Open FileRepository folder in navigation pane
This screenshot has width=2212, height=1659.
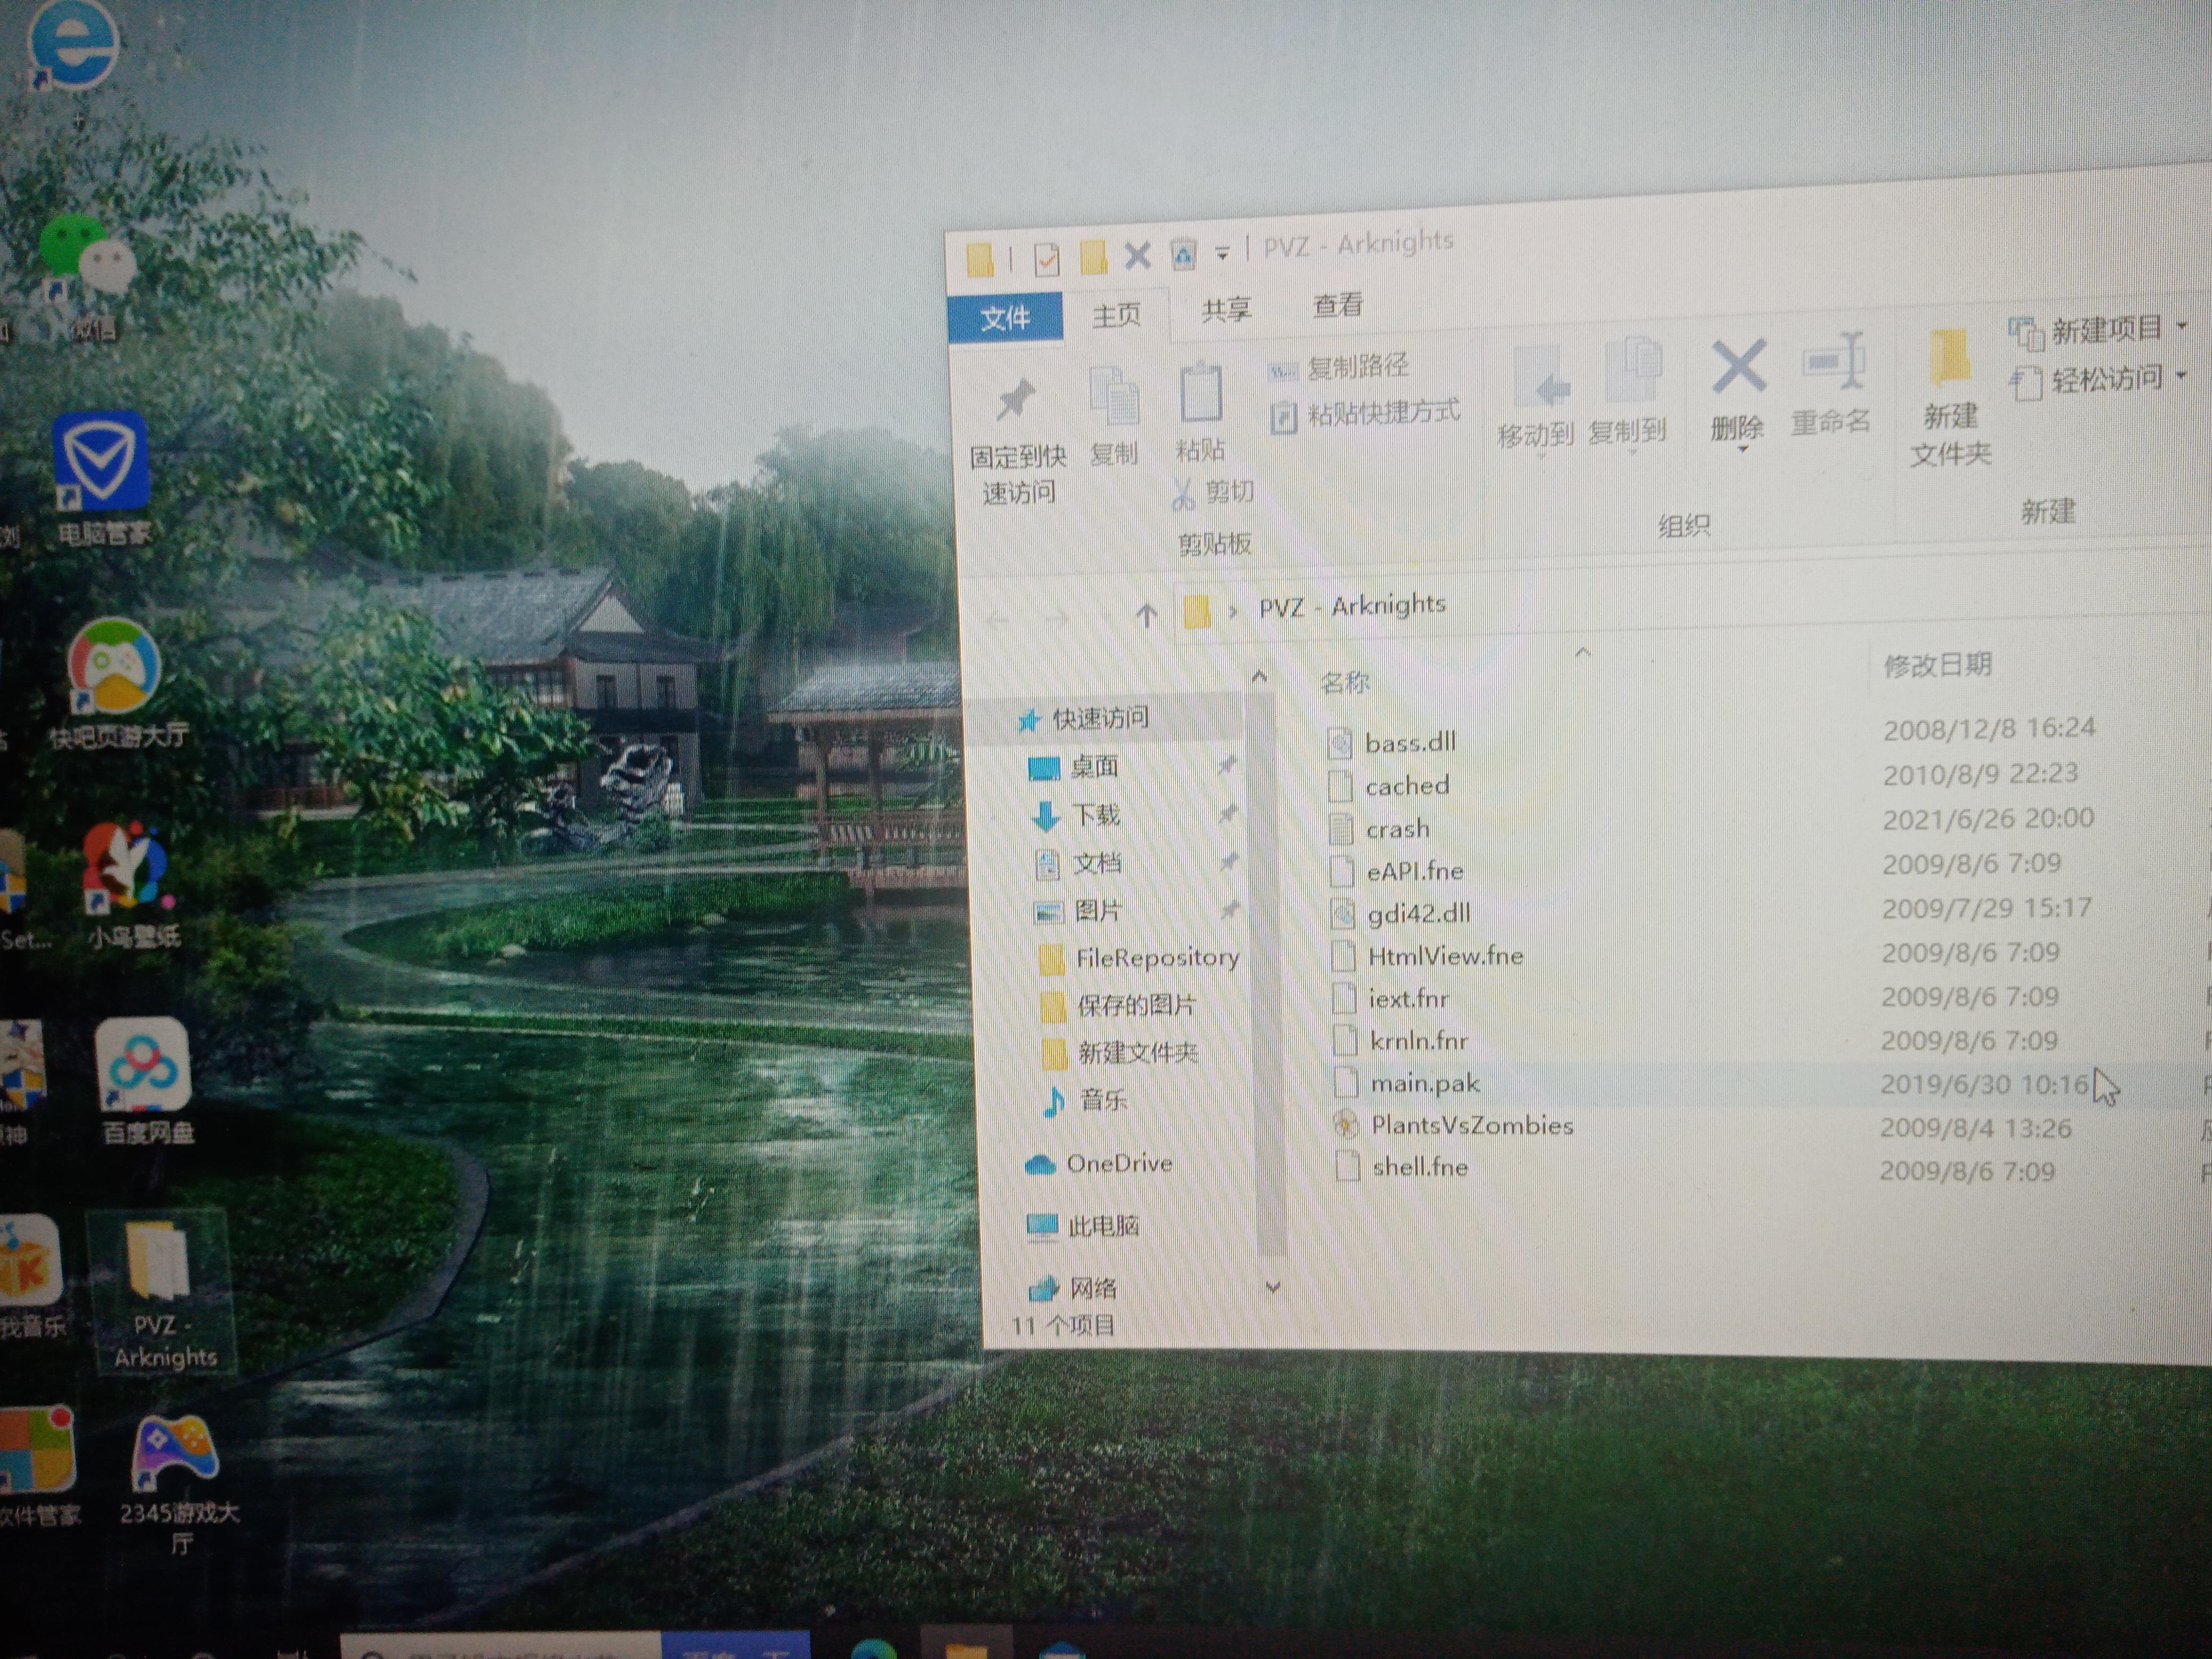pyautogui.click(x=1138, y=958)
